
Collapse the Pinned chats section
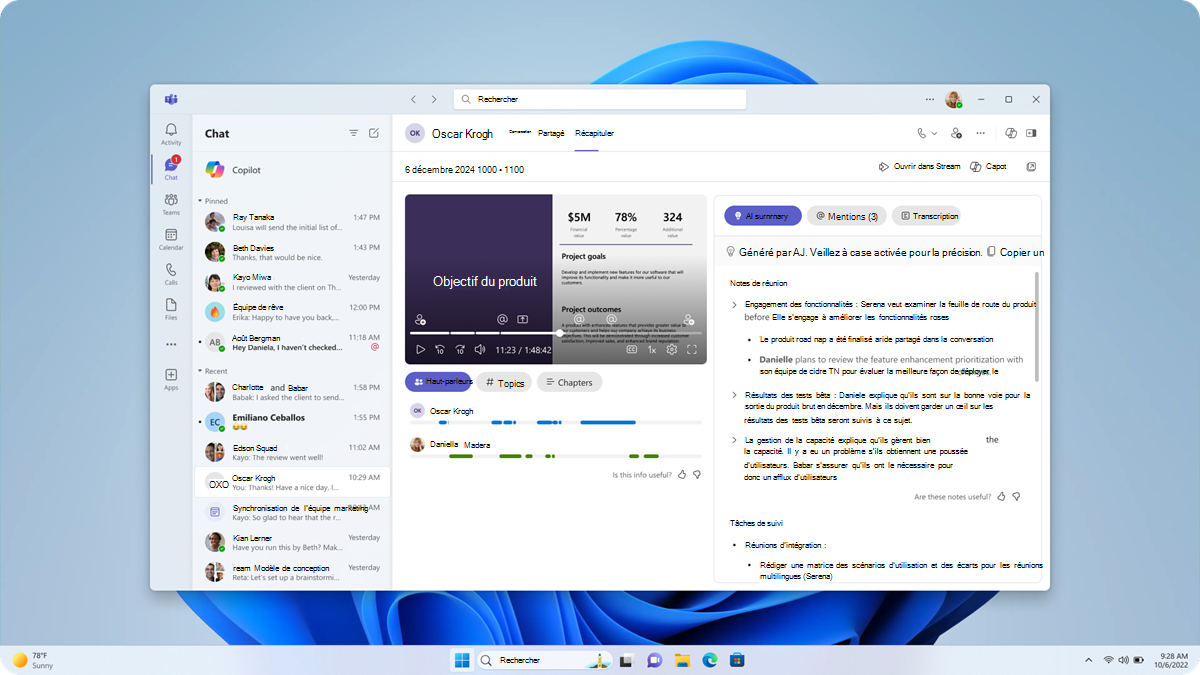(200, 201)
